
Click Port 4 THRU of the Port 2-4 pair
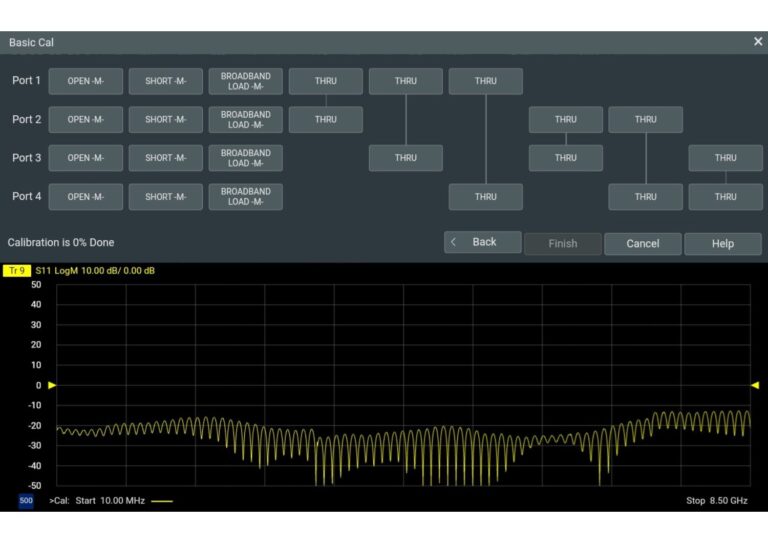646,197
